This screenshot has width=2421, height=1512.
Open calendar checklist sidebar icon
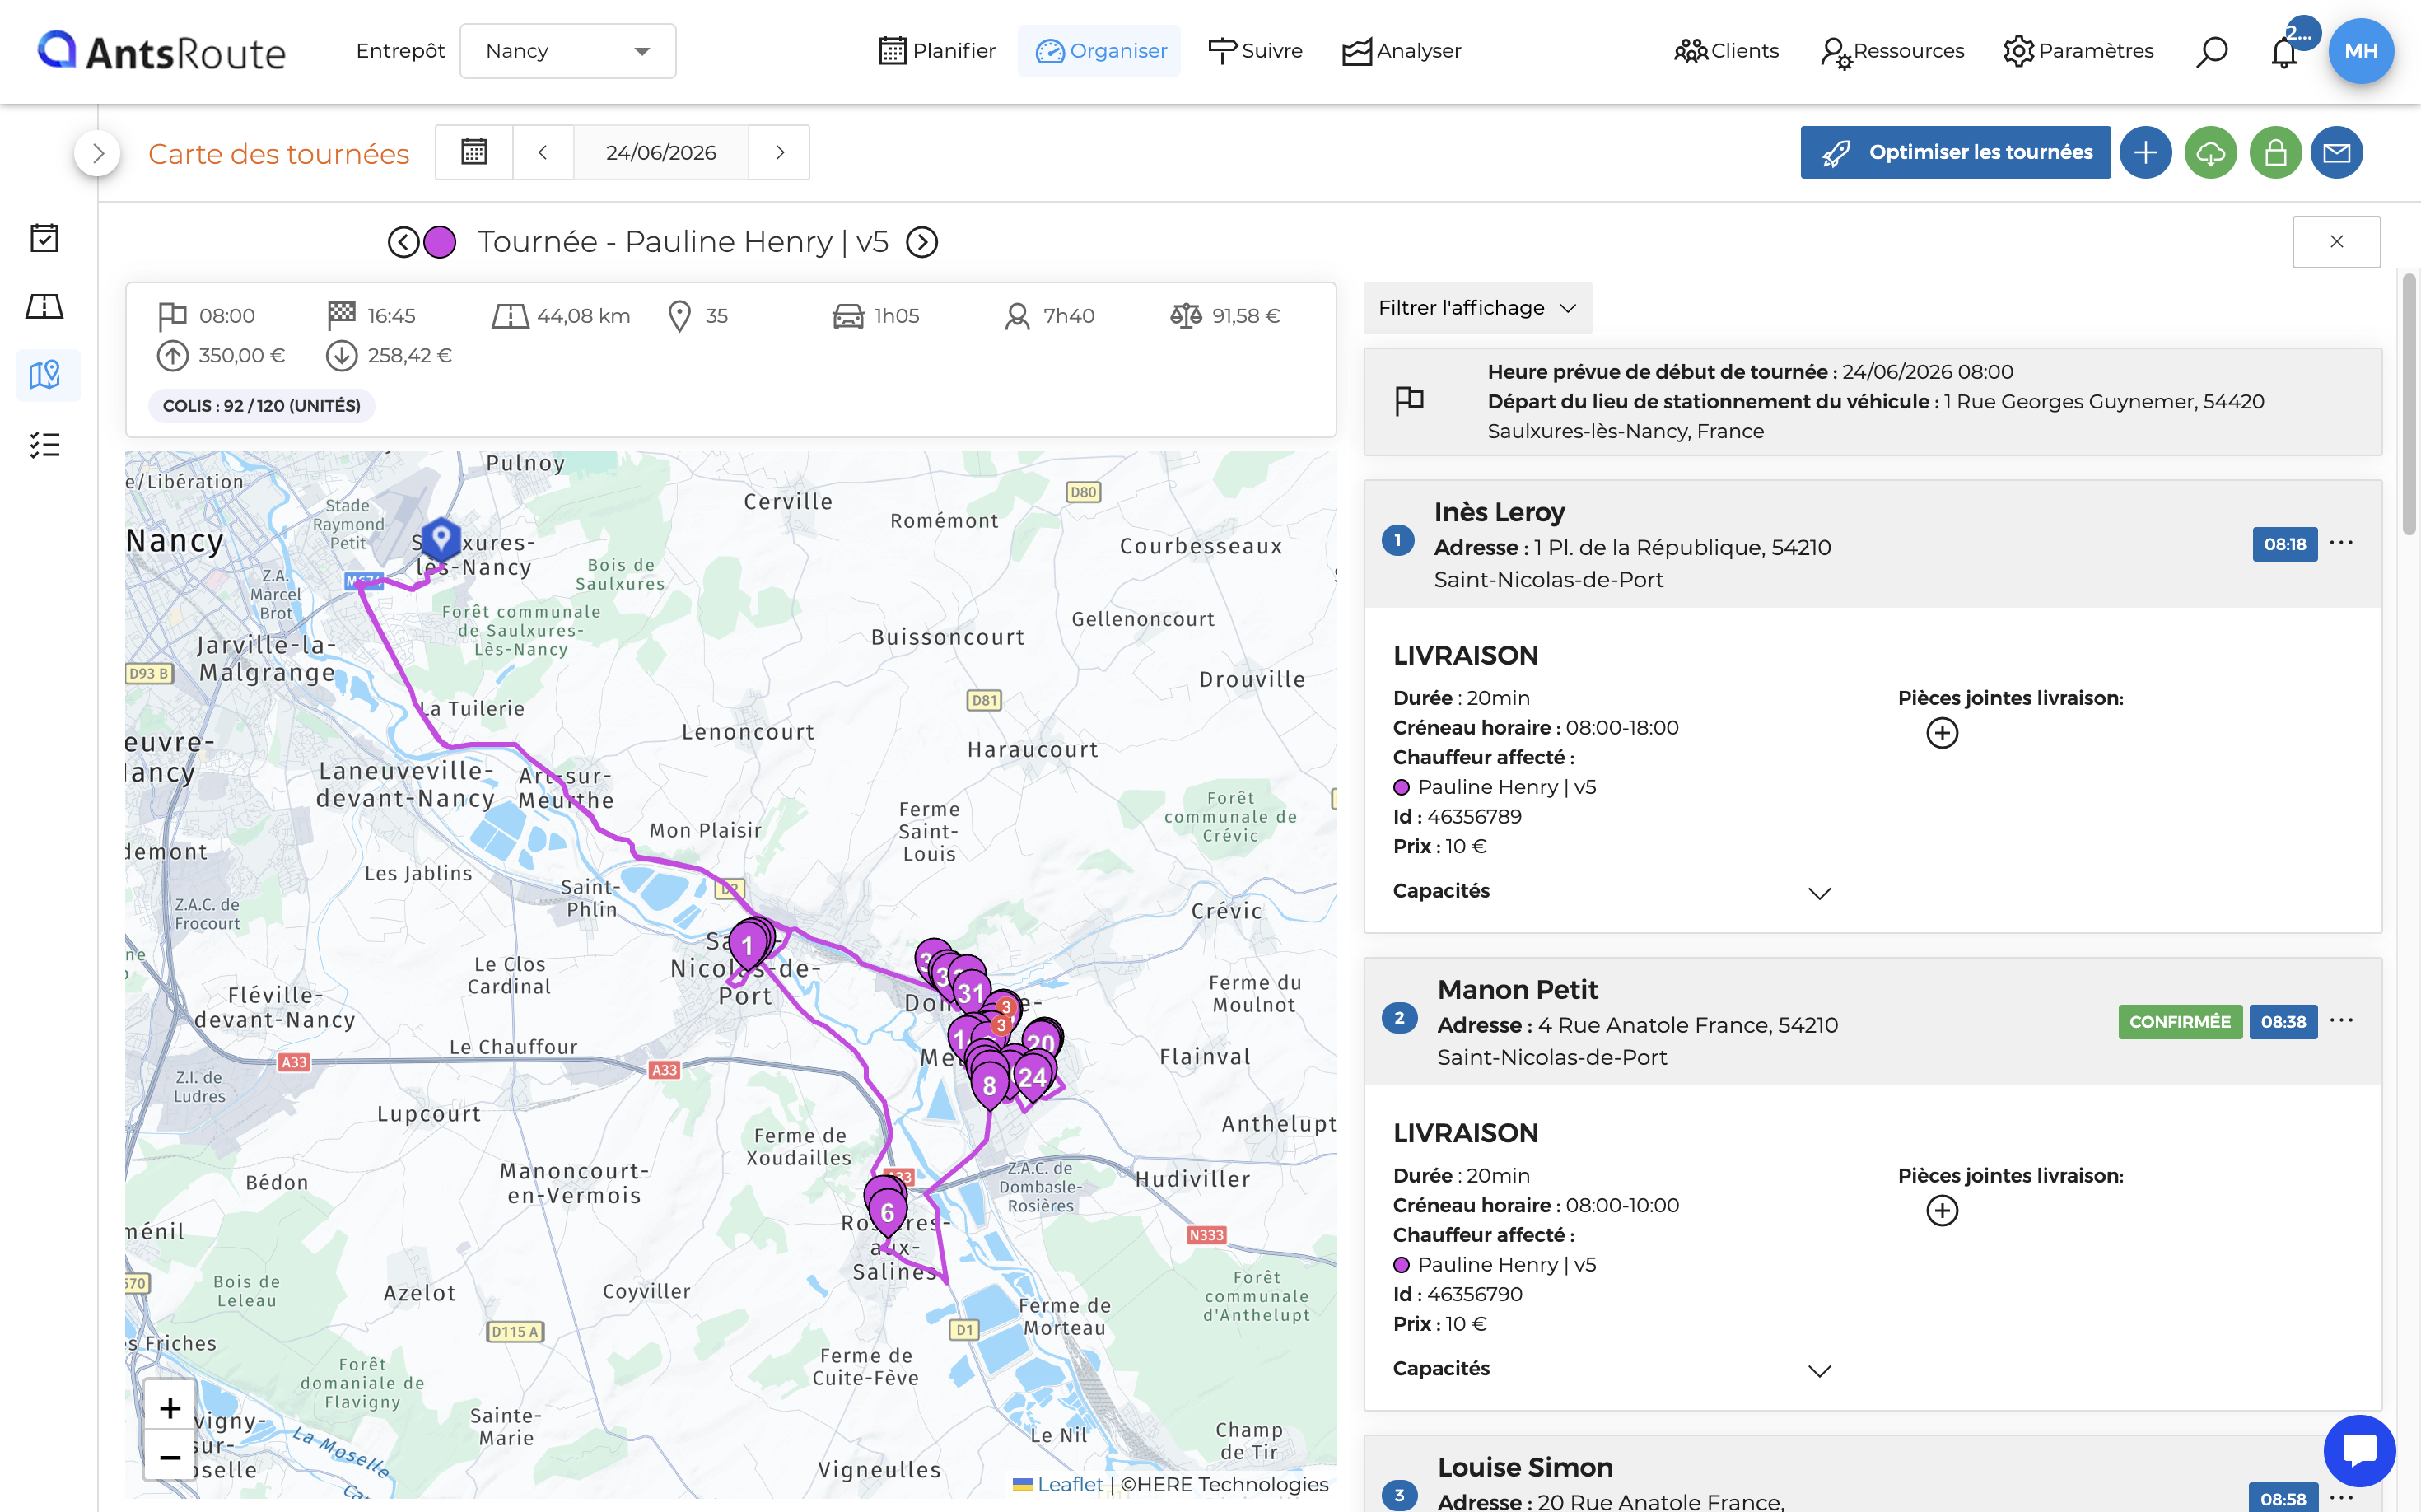pos(45,238)
